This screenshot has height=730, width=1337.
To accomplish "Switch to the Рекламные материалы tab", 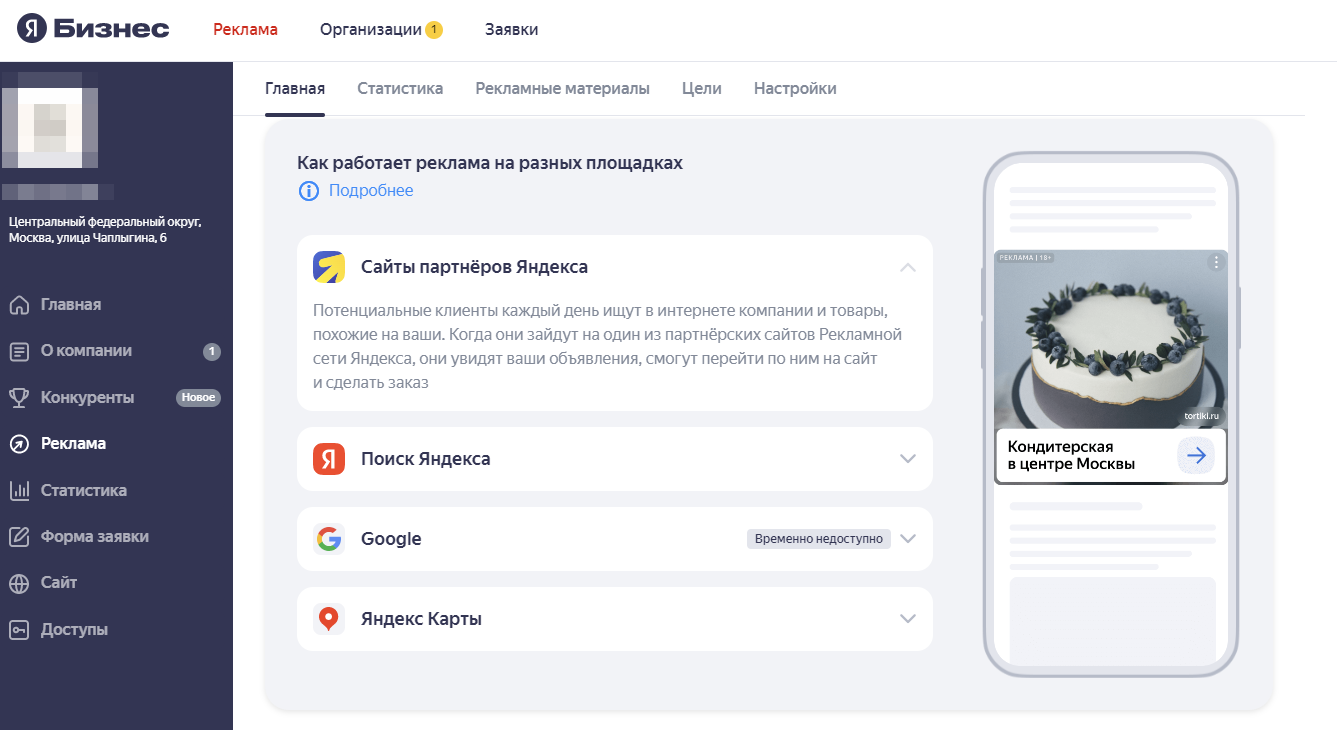I will point(562,88).
